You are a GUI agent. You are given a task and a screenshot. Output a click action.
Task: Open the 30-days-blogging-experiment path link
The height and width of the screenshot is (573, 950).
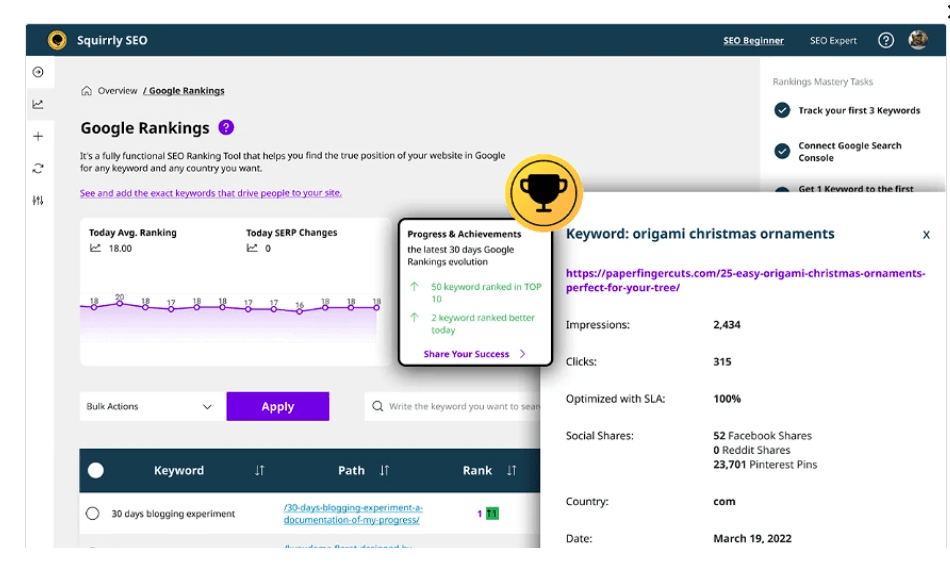tap(353, 514)
